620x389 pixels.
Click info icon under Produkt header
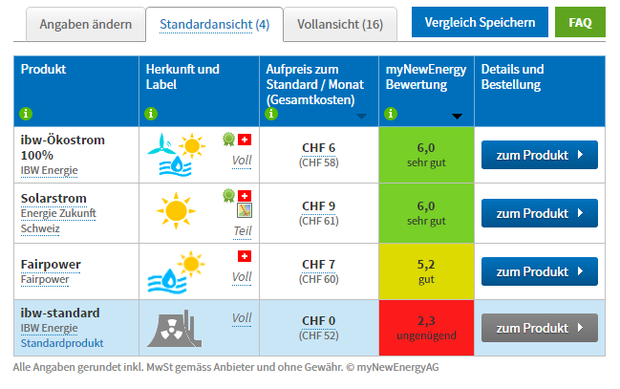click(x=26, y=114)
